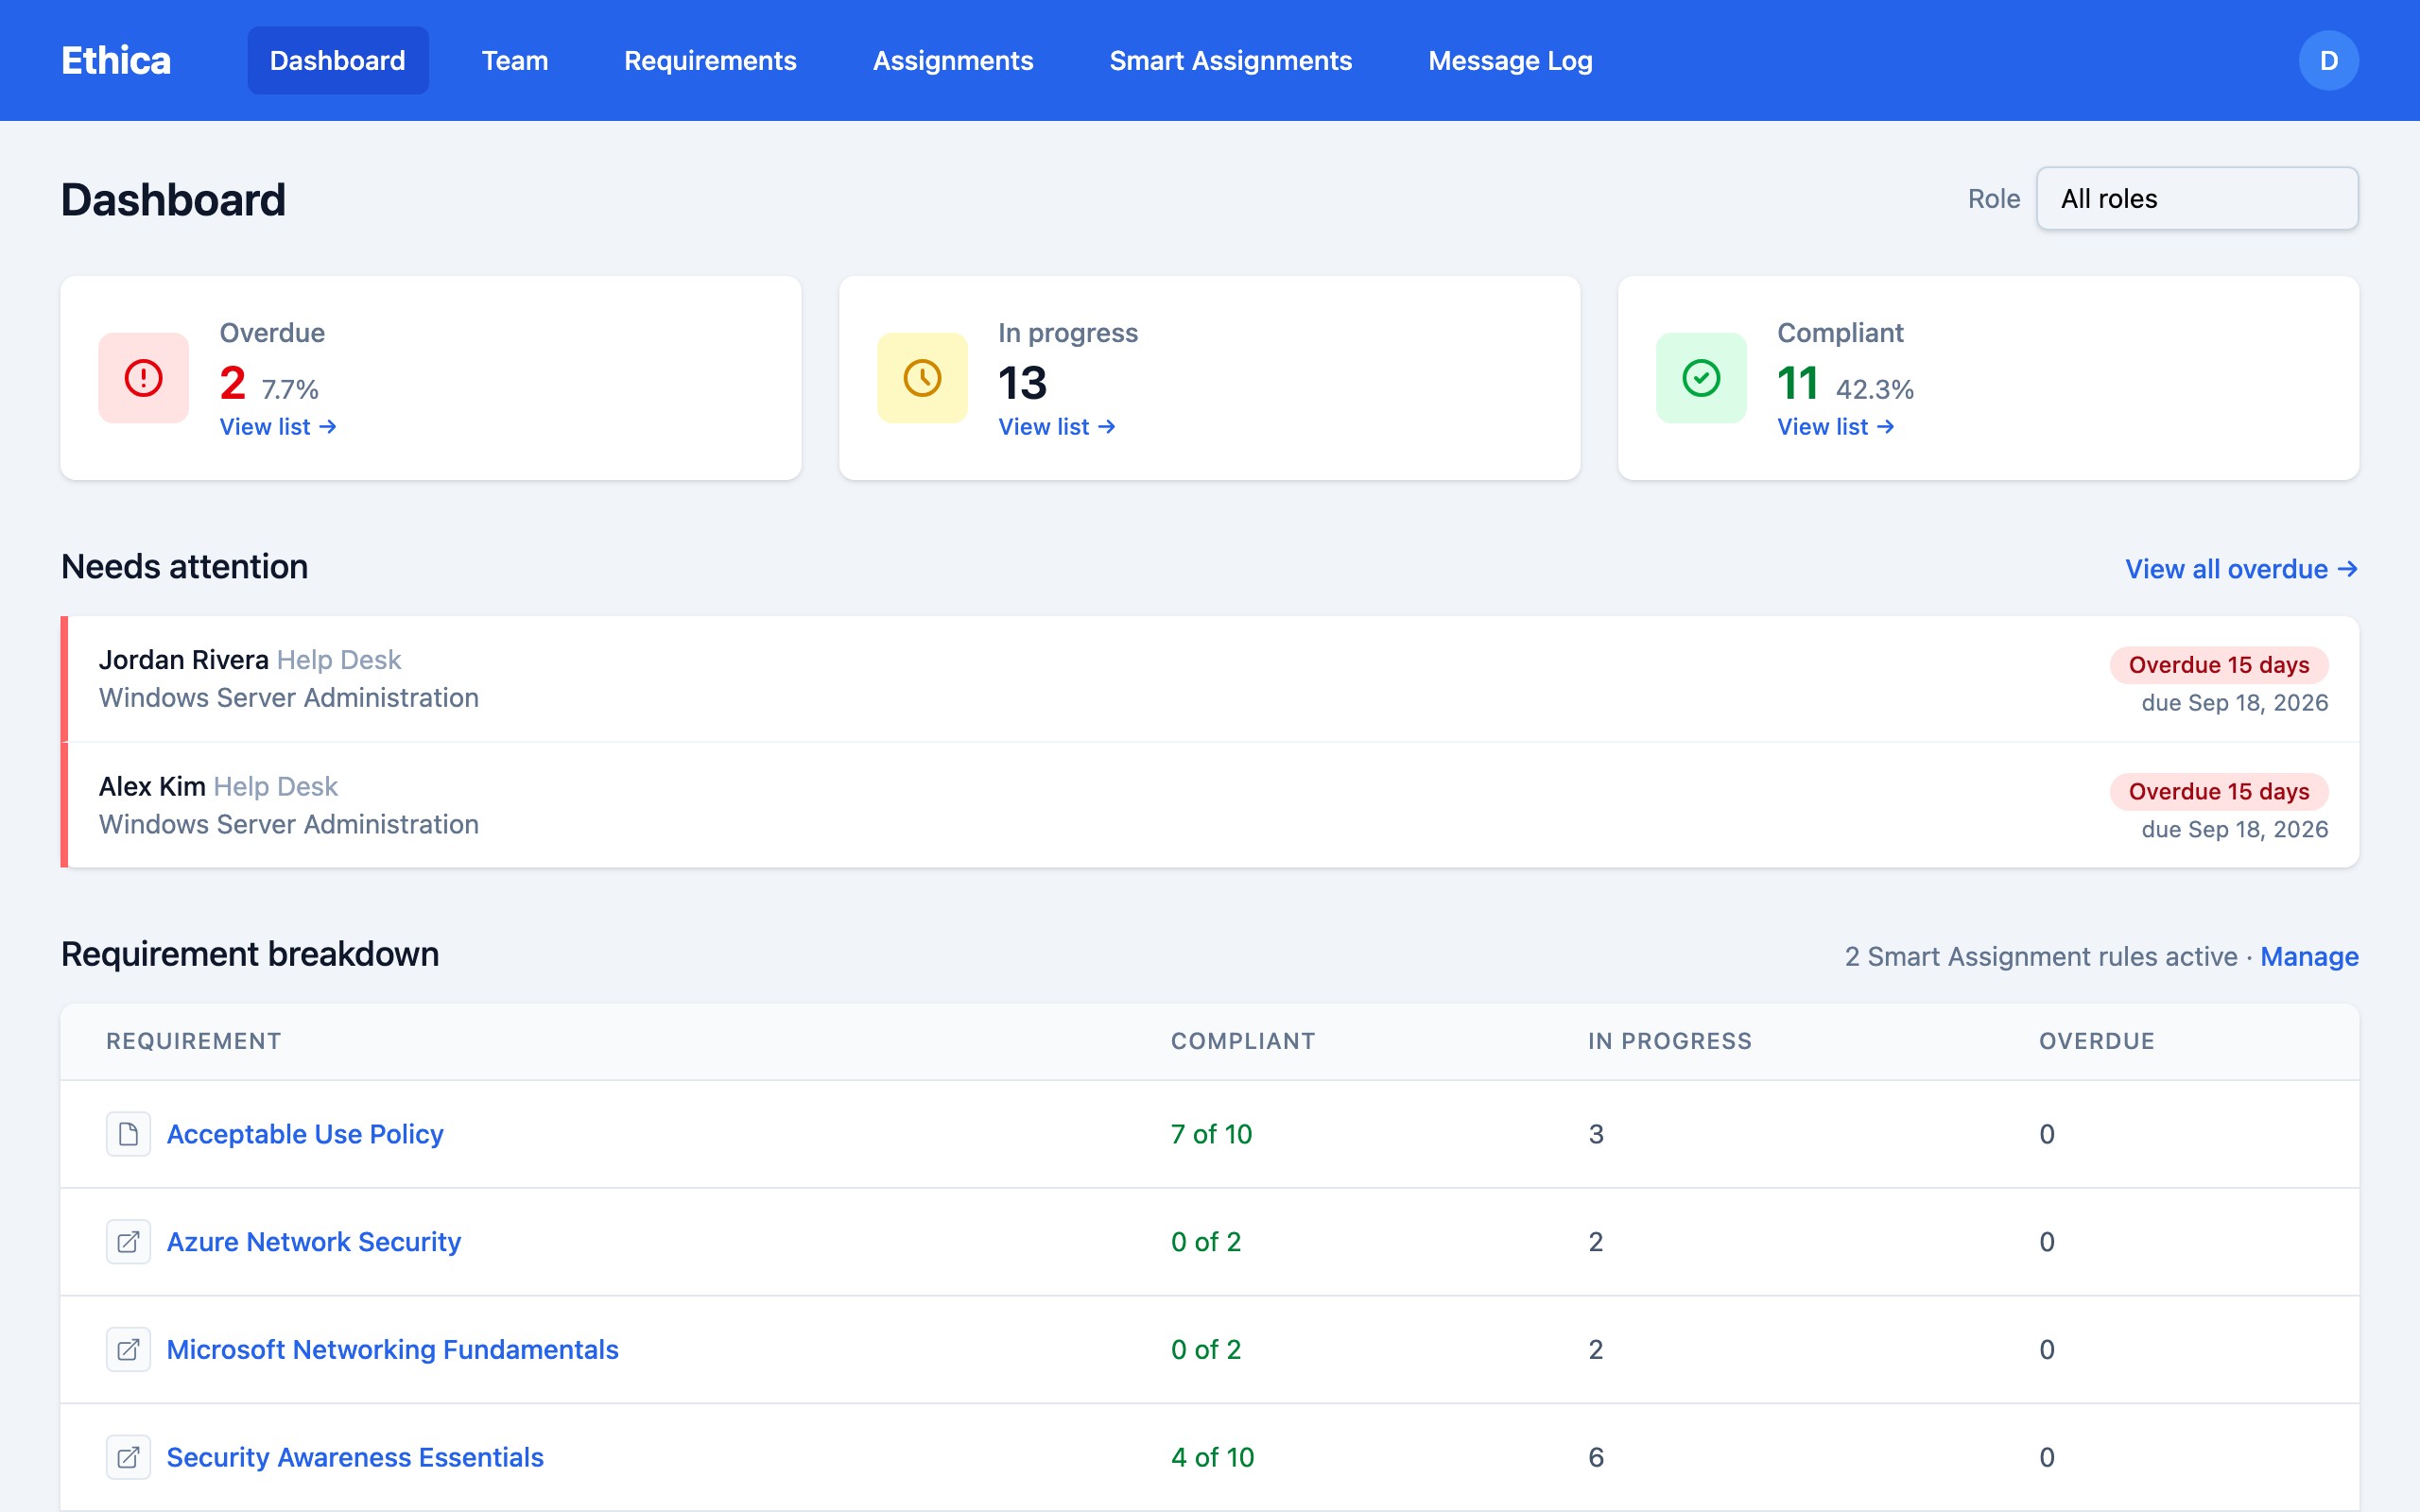
Task: Click the IN PROGRESS column header
Action: point(1670,1041)
